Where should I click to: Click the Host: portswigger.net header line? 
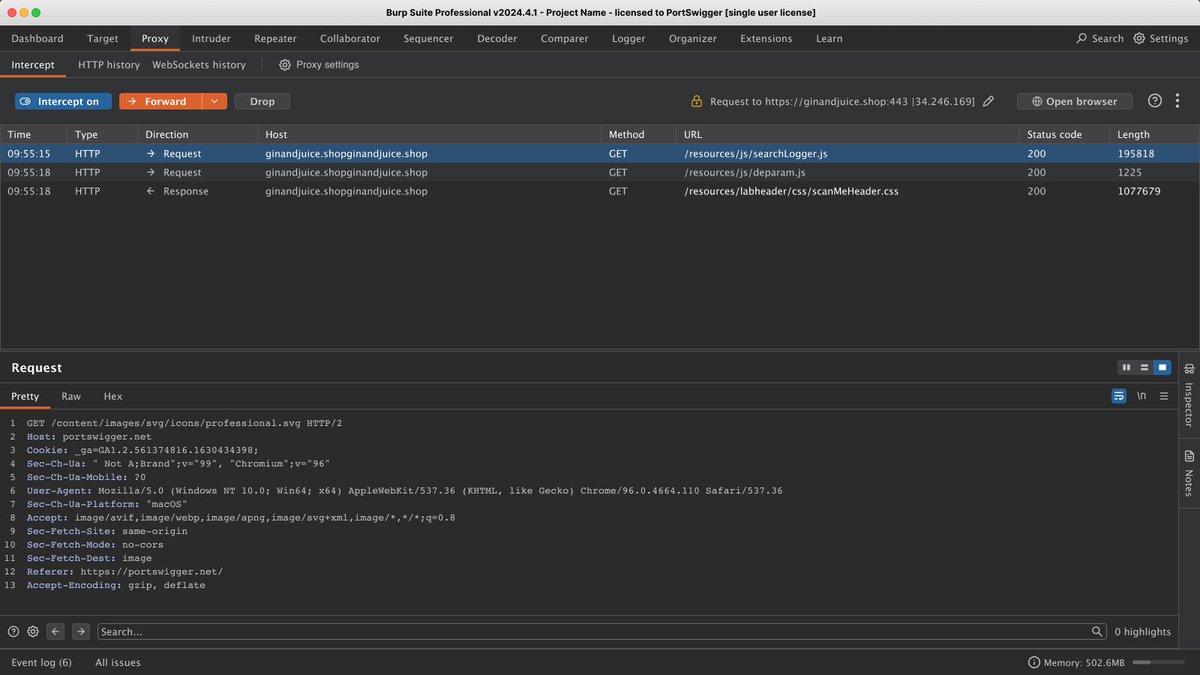pyautogui.click(x=89, y=437)
